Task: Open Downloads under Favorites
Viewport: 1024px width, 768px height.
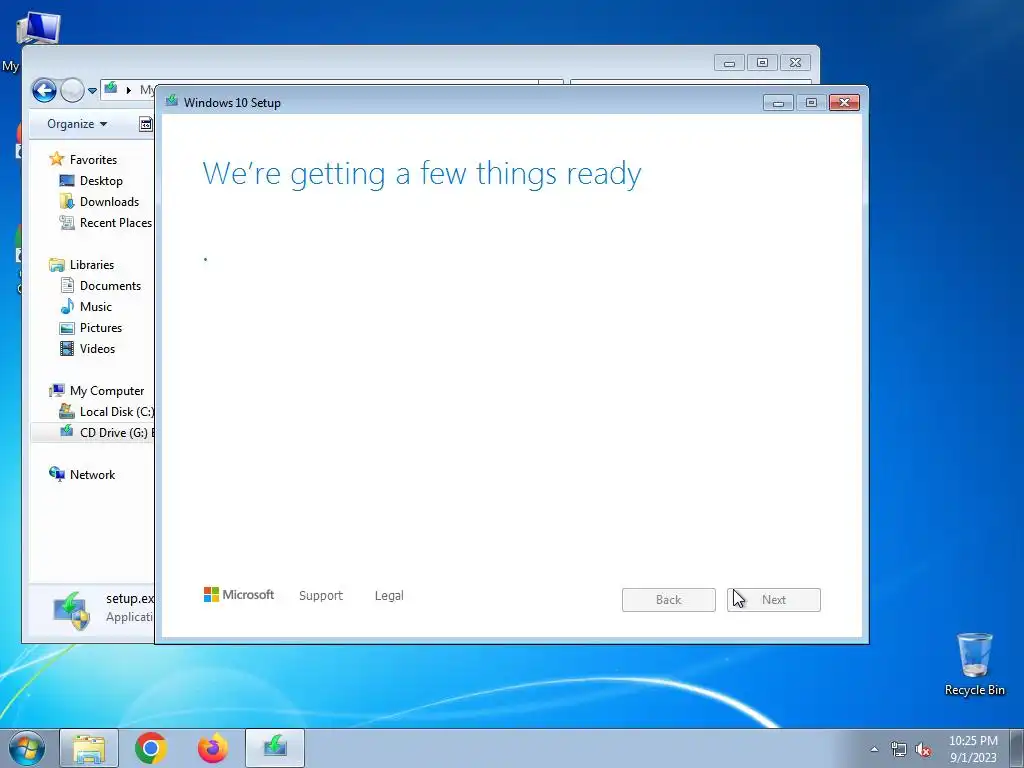Action: (109, 202)
